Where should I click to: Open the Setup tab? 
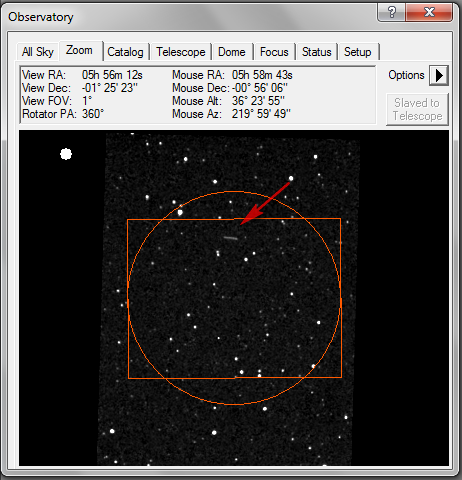[358, 52]
